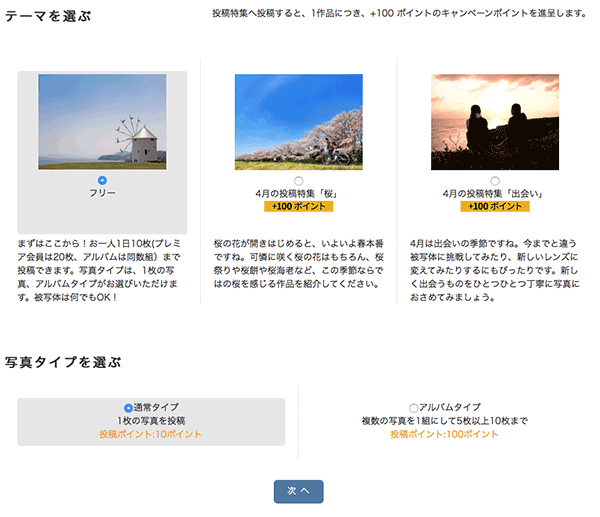Screen dimensions: 600x517
Task: Click the +100 ポイント badge under 桜
Action: coord(298,207)
